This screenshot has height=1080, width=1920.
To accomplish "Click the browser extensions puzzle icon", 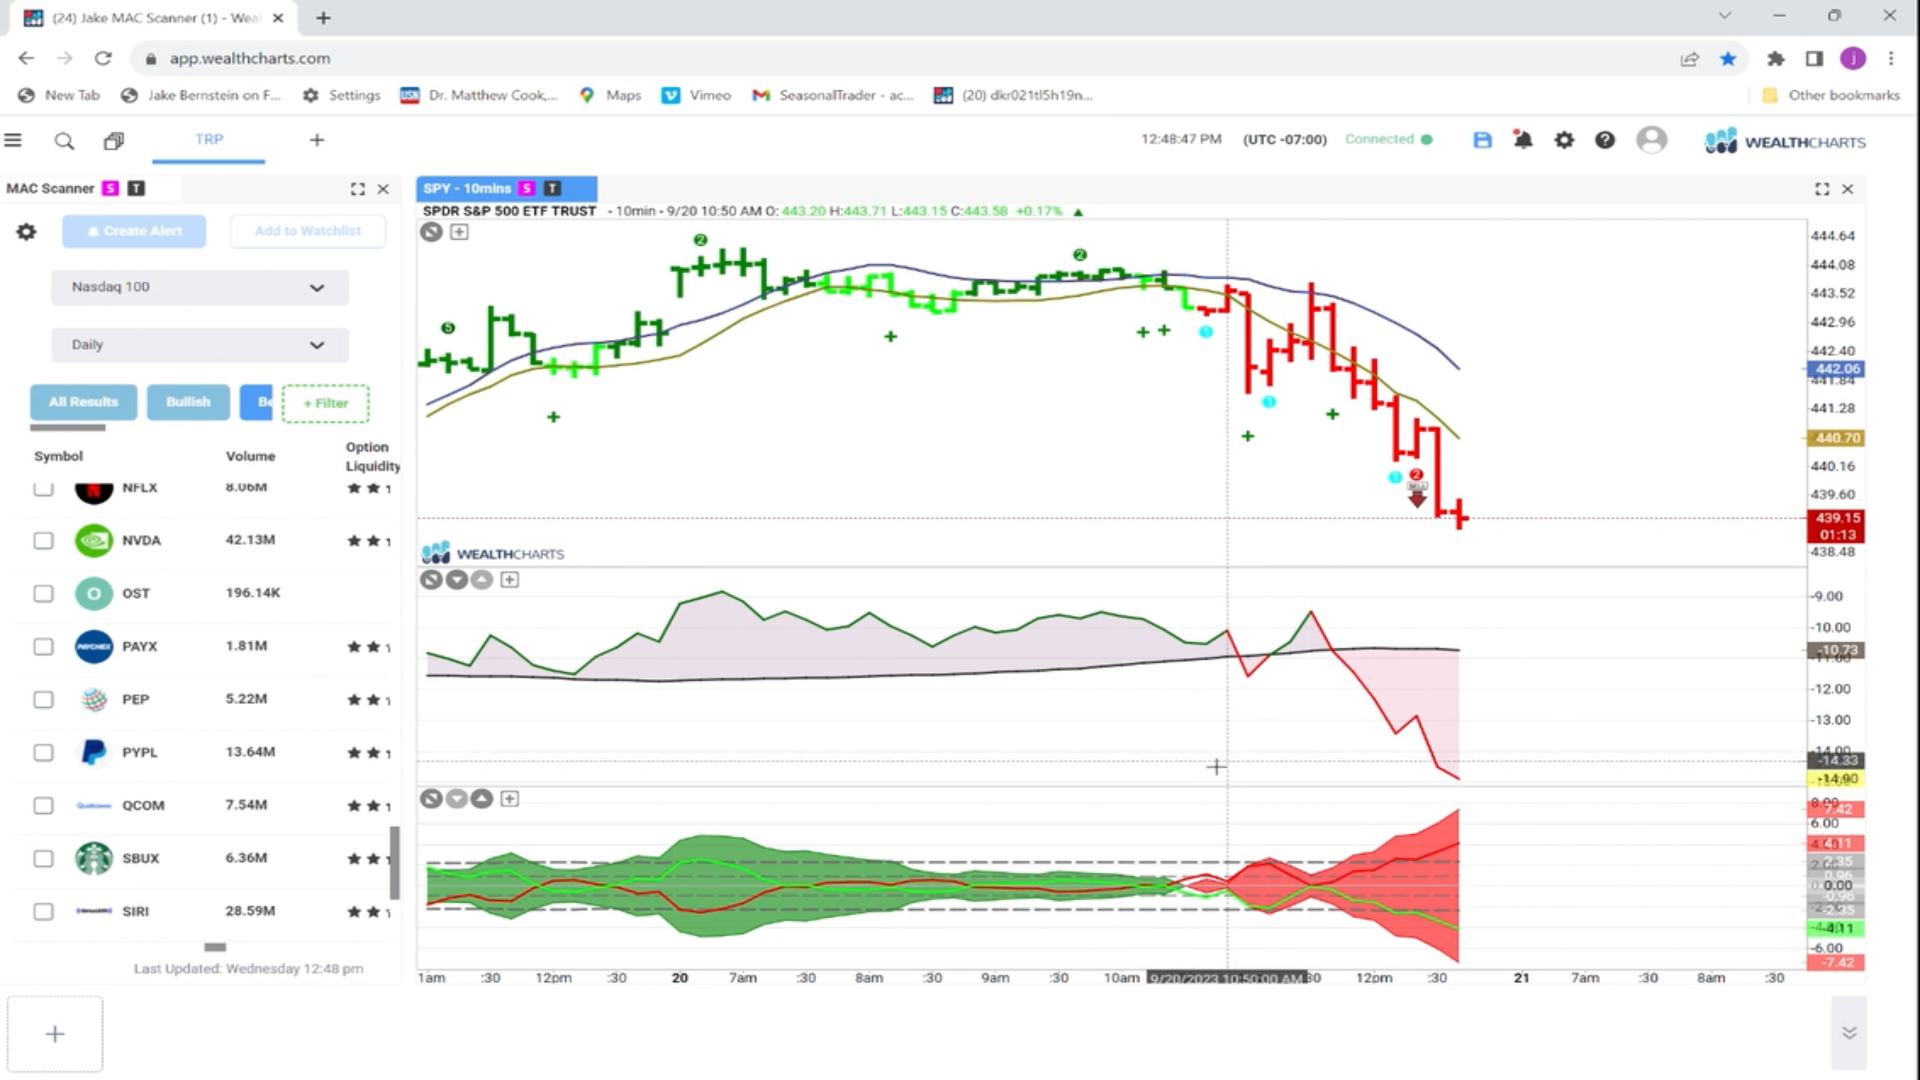I will tap(1776, 59).
